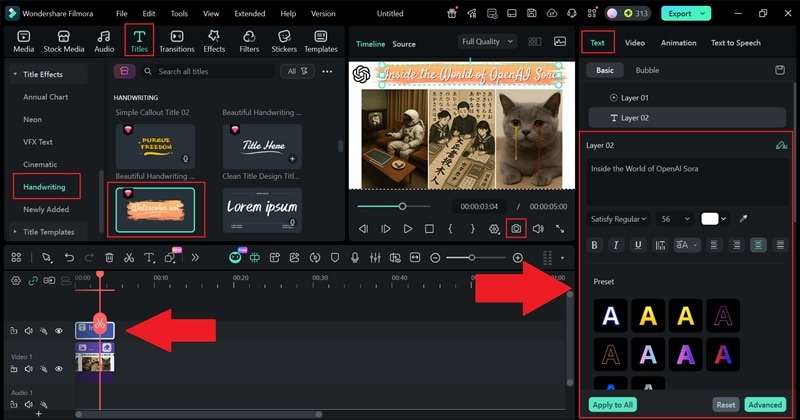Toggle Italic text formatting
Viewport: 800px width, 420px height.
pyautogui.click(x=616, y=245)
